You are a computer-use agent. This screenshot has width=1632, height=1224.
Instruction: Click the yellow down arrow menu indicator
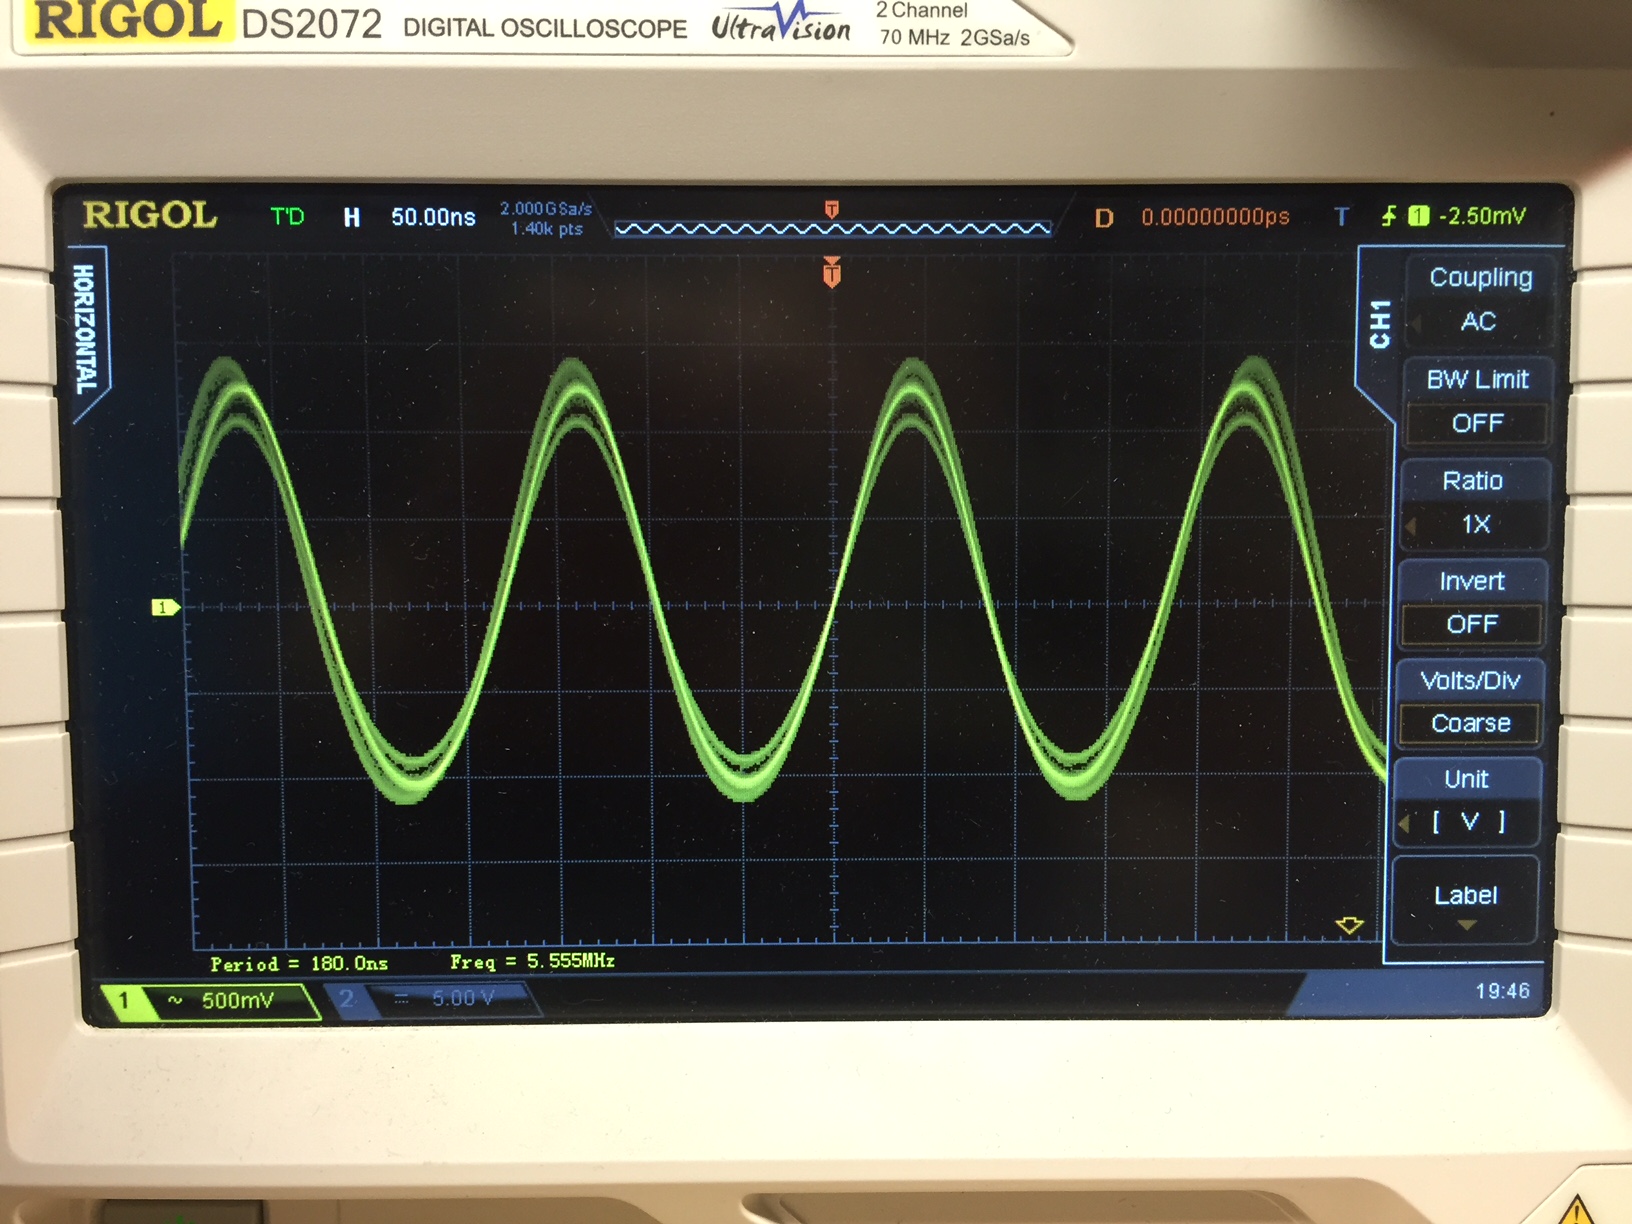click(1349, 926)
